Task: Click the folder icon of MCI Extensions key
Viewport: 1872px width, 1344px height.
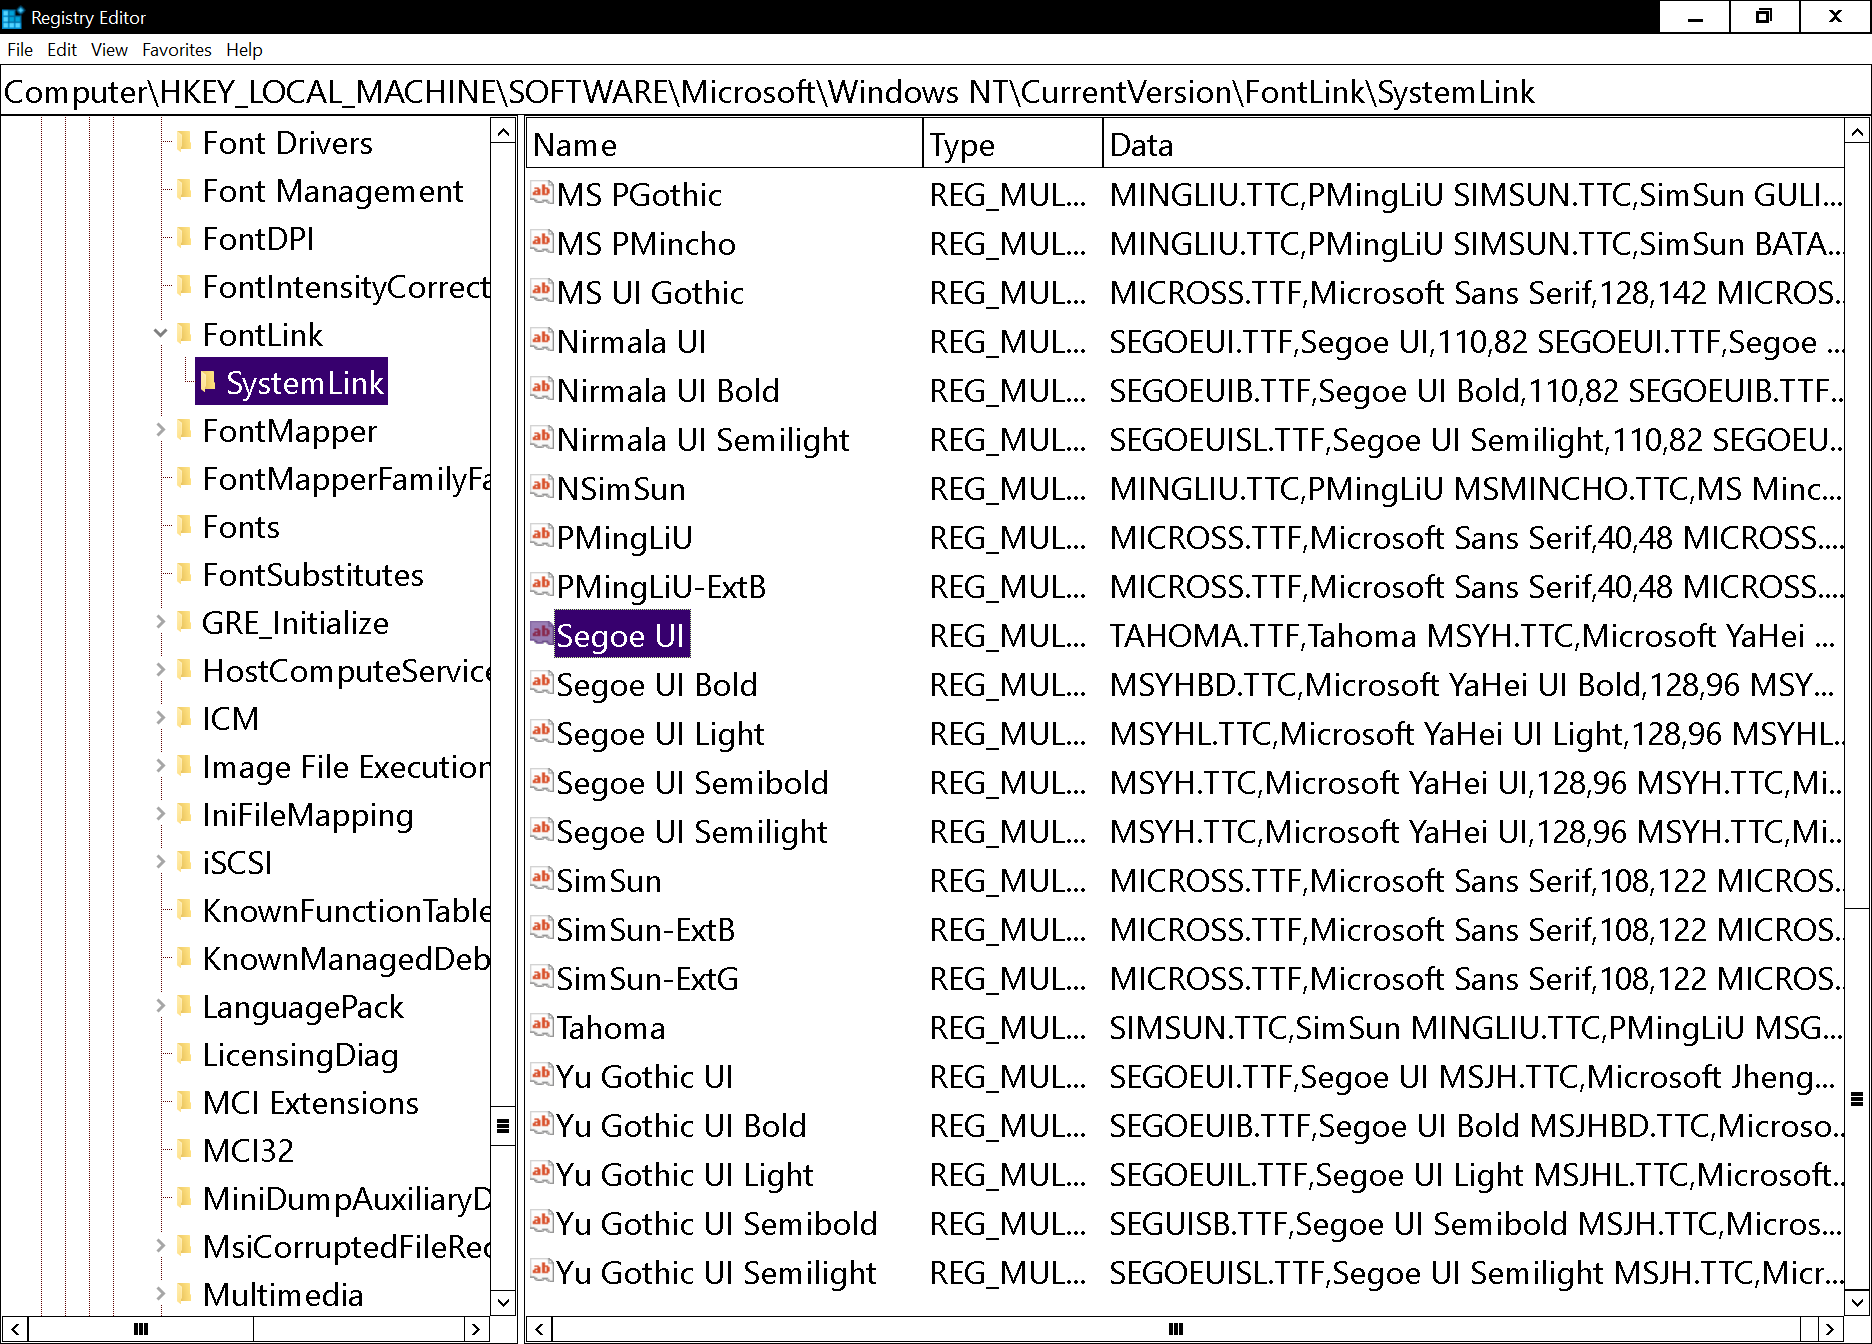Action: tap(184, 1101)
